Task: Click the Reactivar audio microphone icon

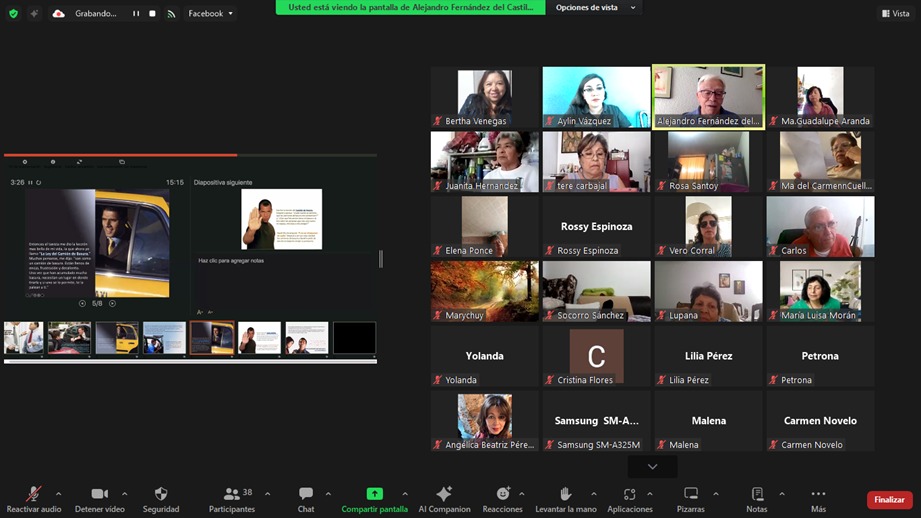Action: (x=33, y=494)
